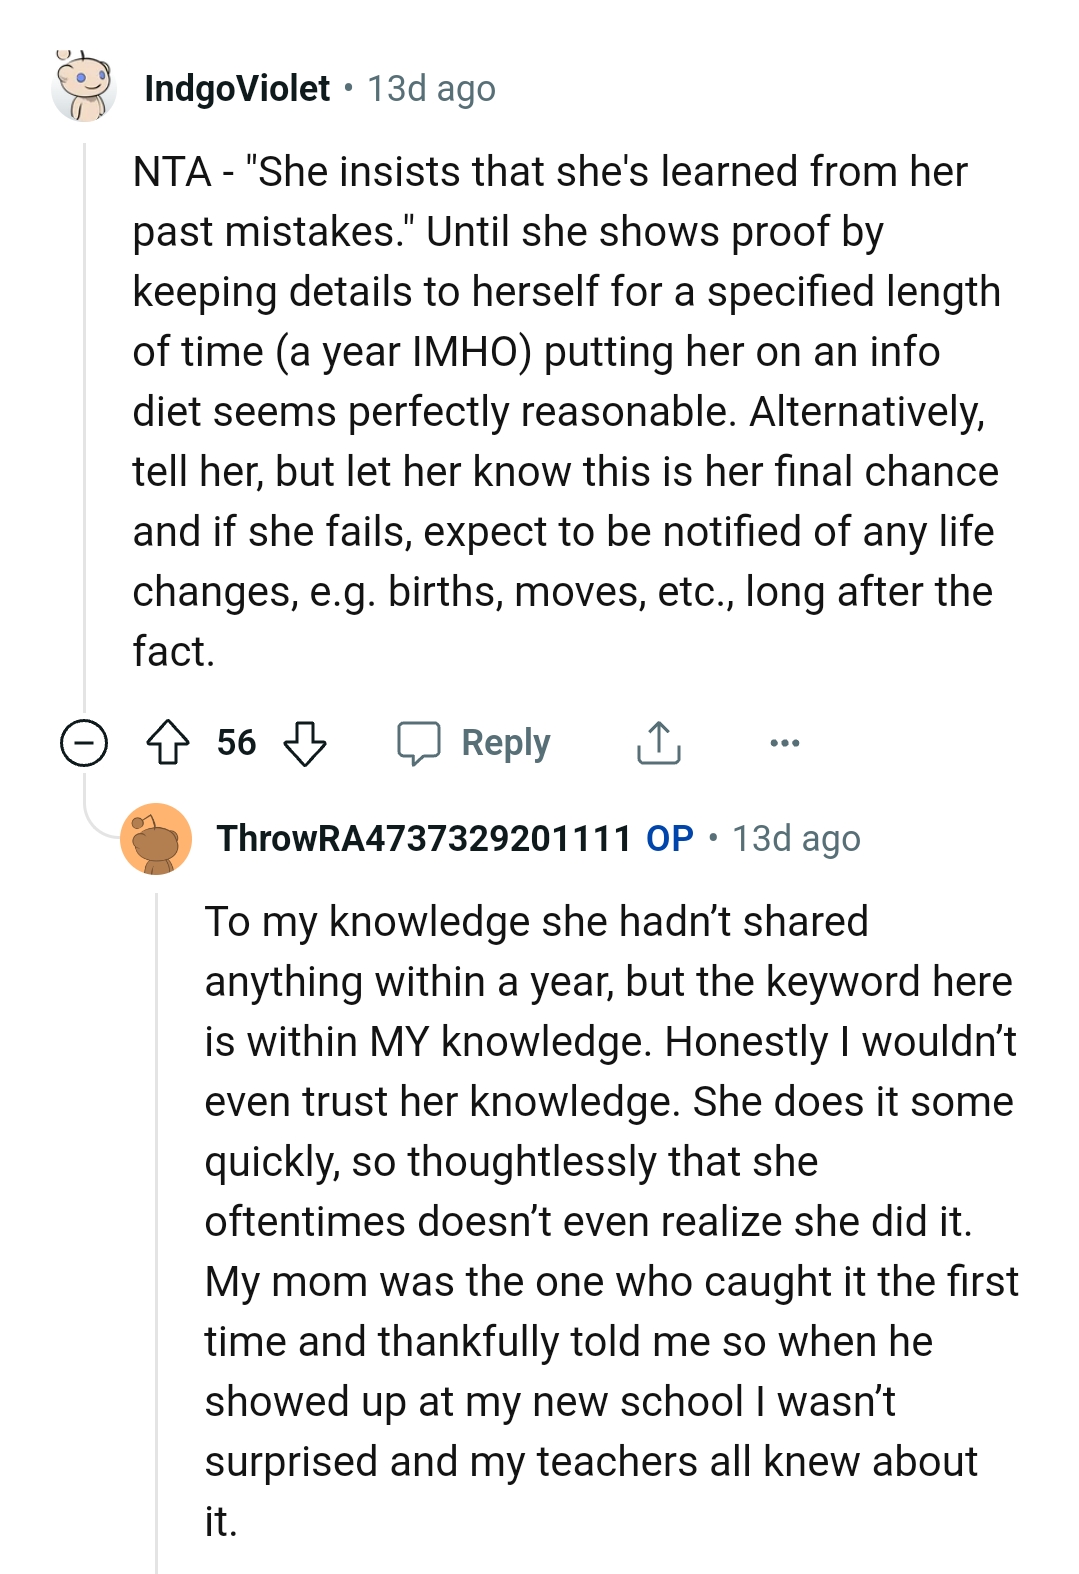Open the share options for IndgoViolet's comment
The height and width of the screenshot is (1574, 1079).
pyautogui.click(x=658, y=742)
